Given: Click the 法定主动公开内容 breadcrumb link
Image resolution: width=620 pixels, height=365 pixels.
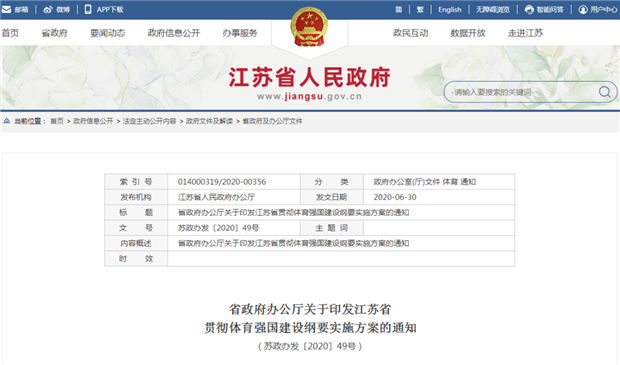Looking at the screenshot, I should [x=149, y=121].
